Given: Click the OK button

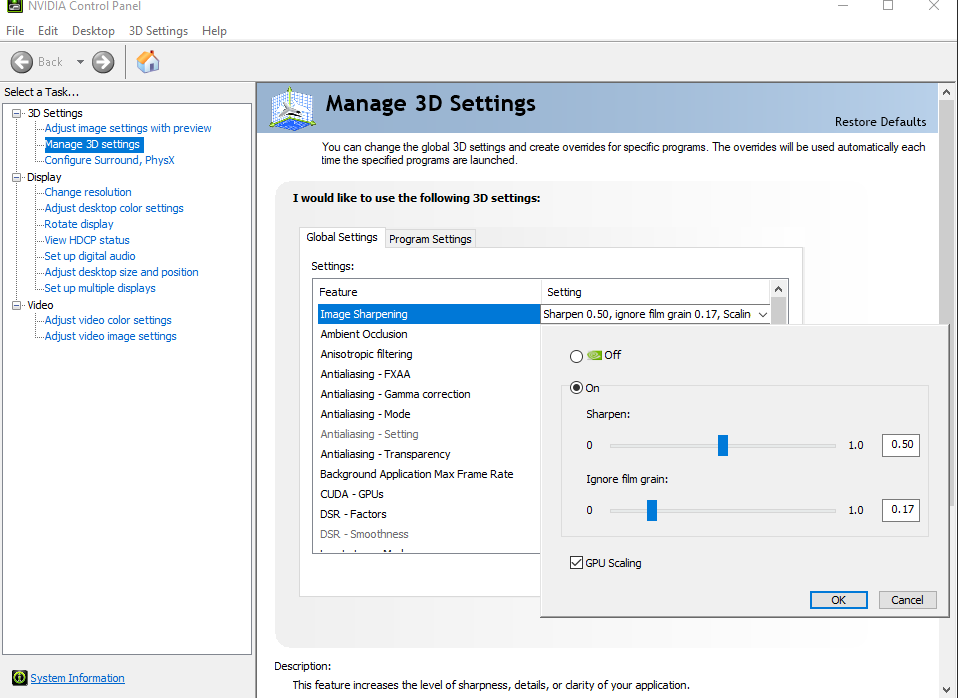Looking at the screenshot, I should [838, 600].
